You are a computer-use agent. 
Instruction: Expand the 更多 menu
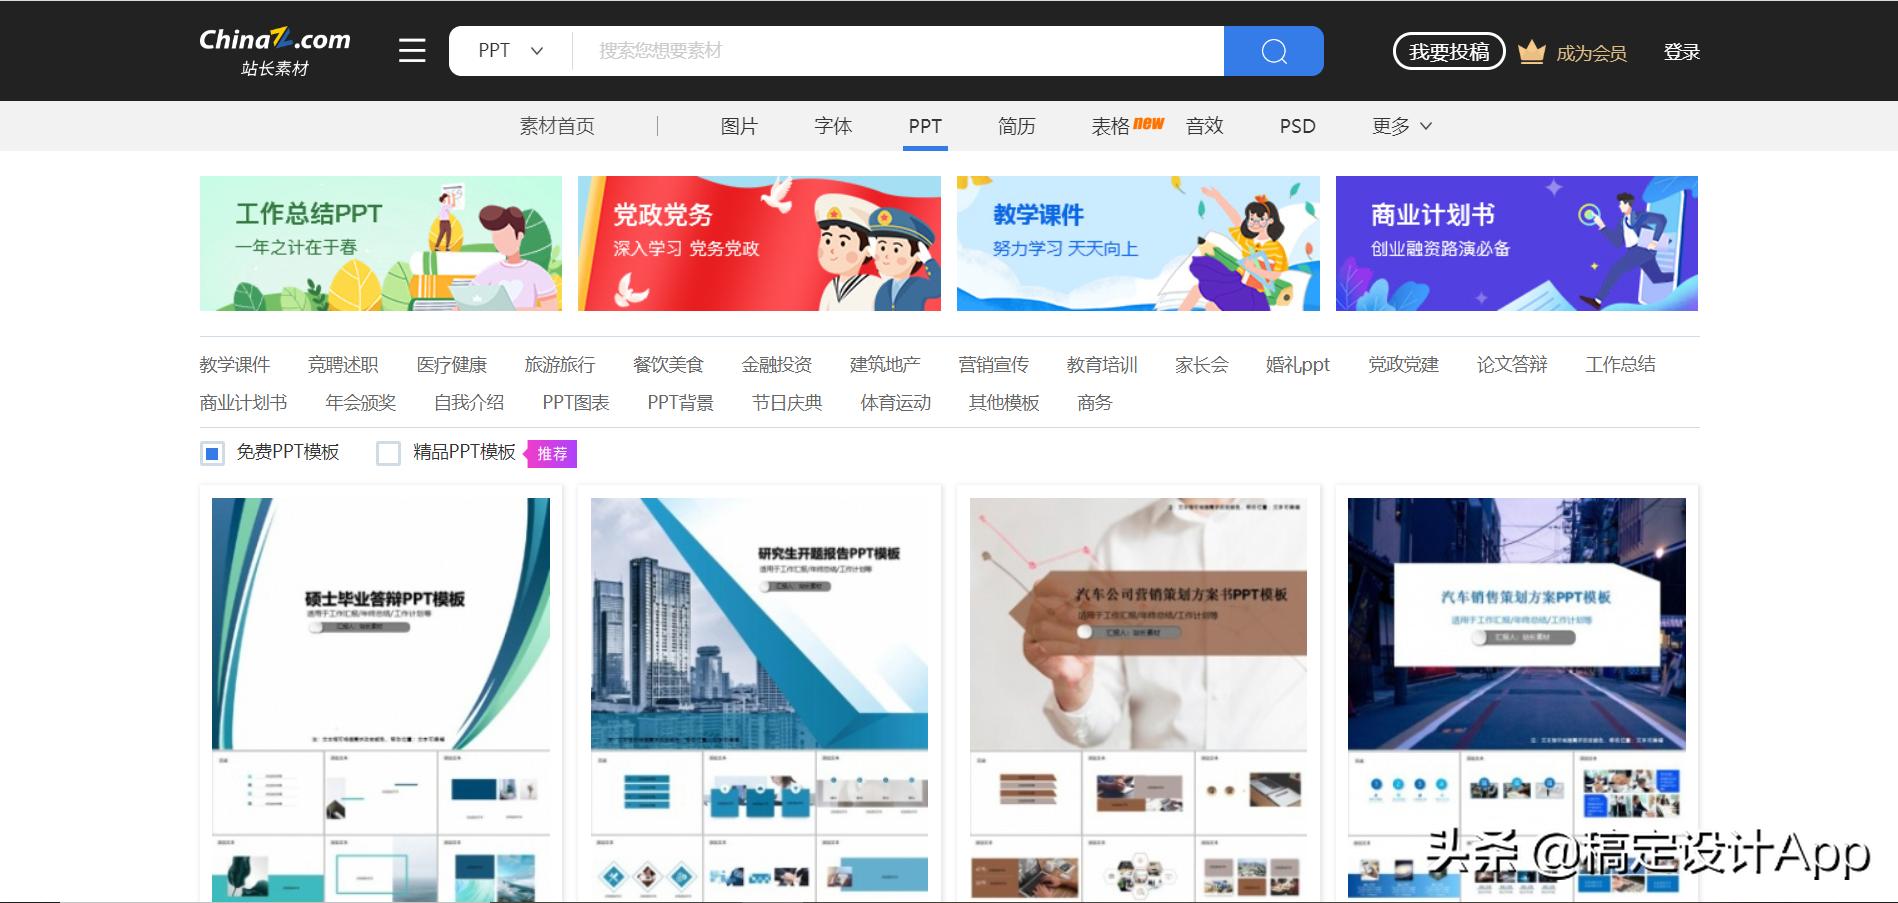point(1400,126)
